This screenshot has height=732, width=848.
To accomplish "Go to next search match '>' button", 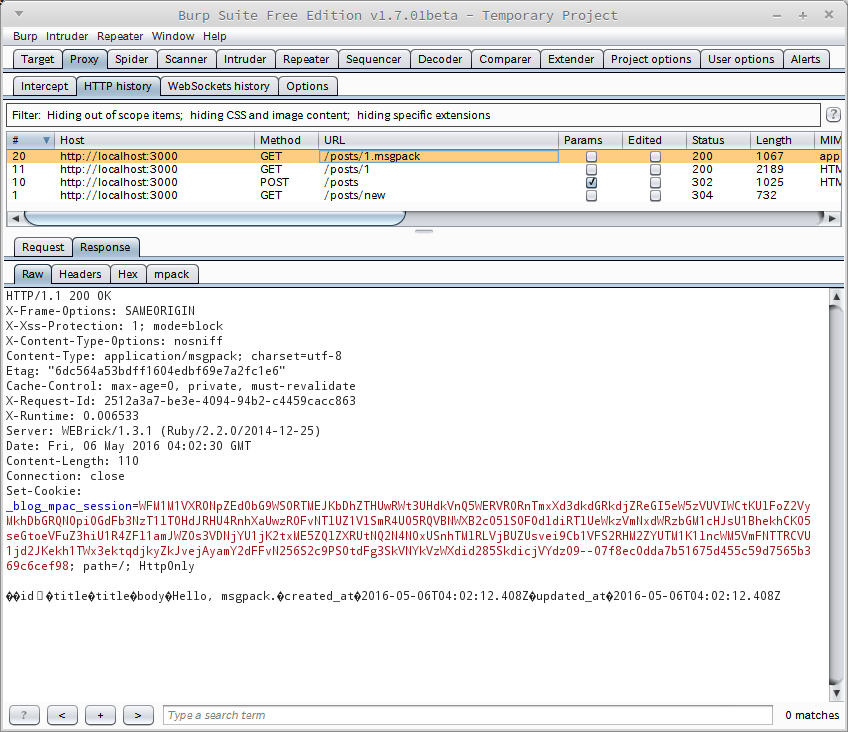I will pos(138,715).
